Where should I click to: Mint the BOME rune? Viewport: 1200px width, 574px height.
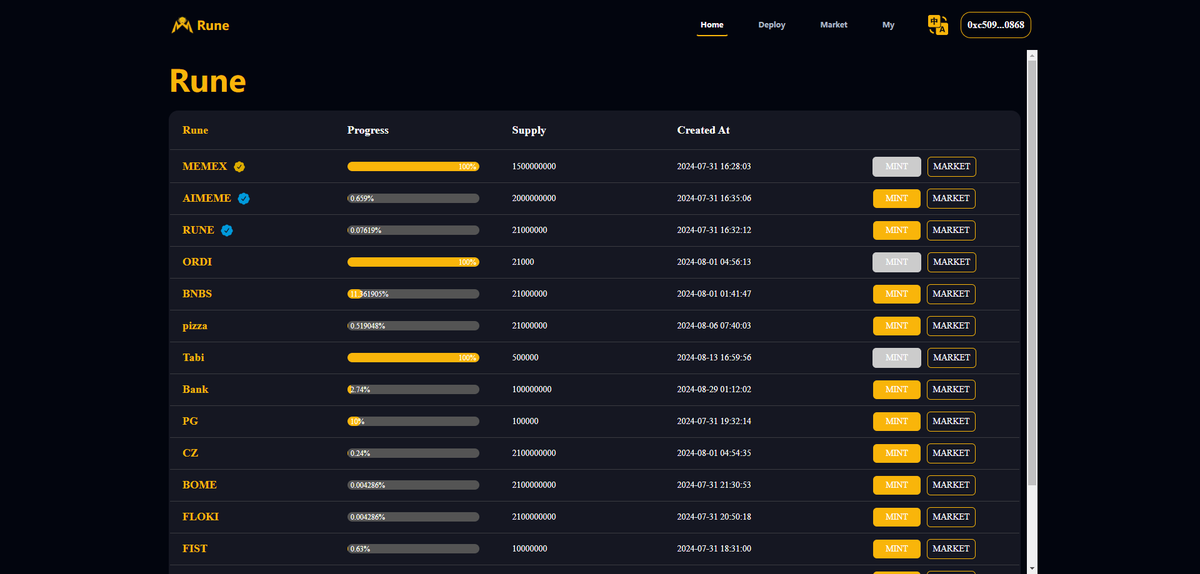pyautogui.click(x=897, y=485)
